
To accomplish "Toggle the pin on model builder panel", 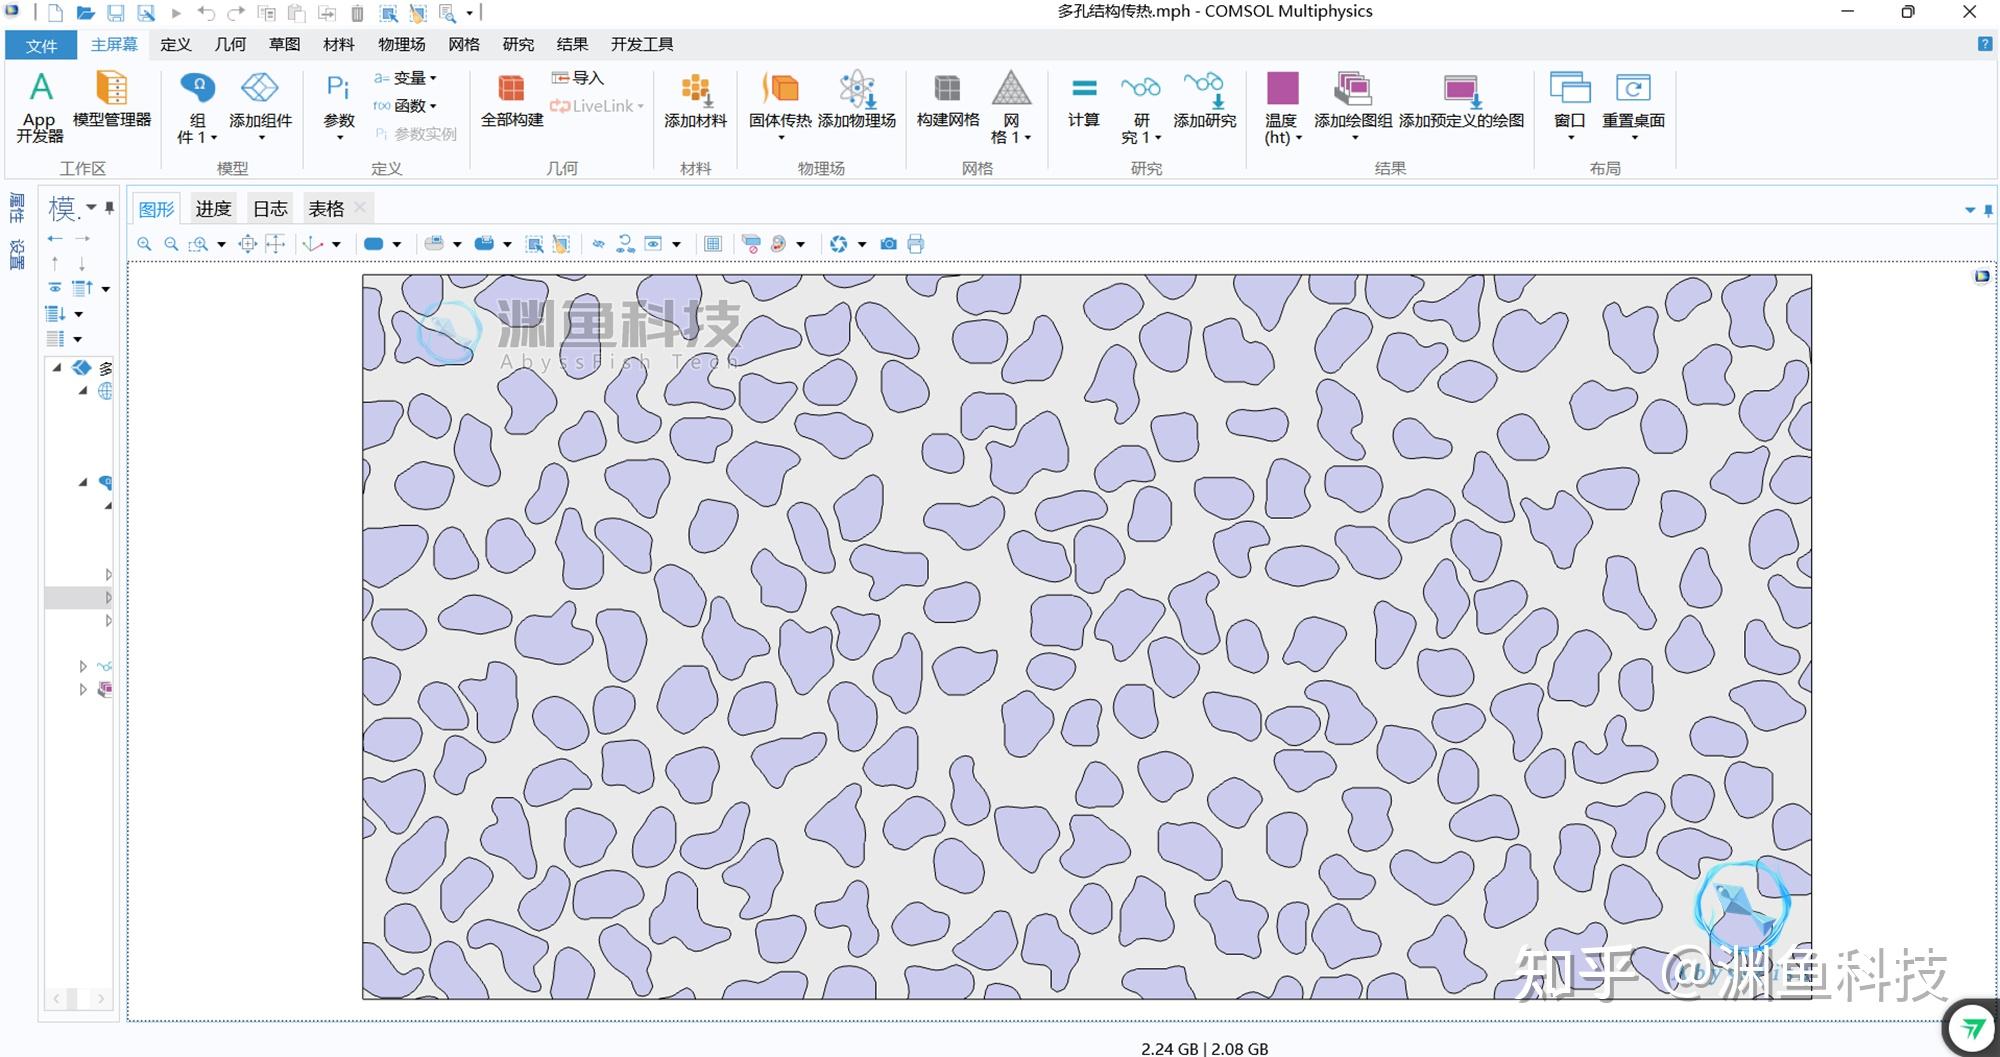I will coord(109,208).
